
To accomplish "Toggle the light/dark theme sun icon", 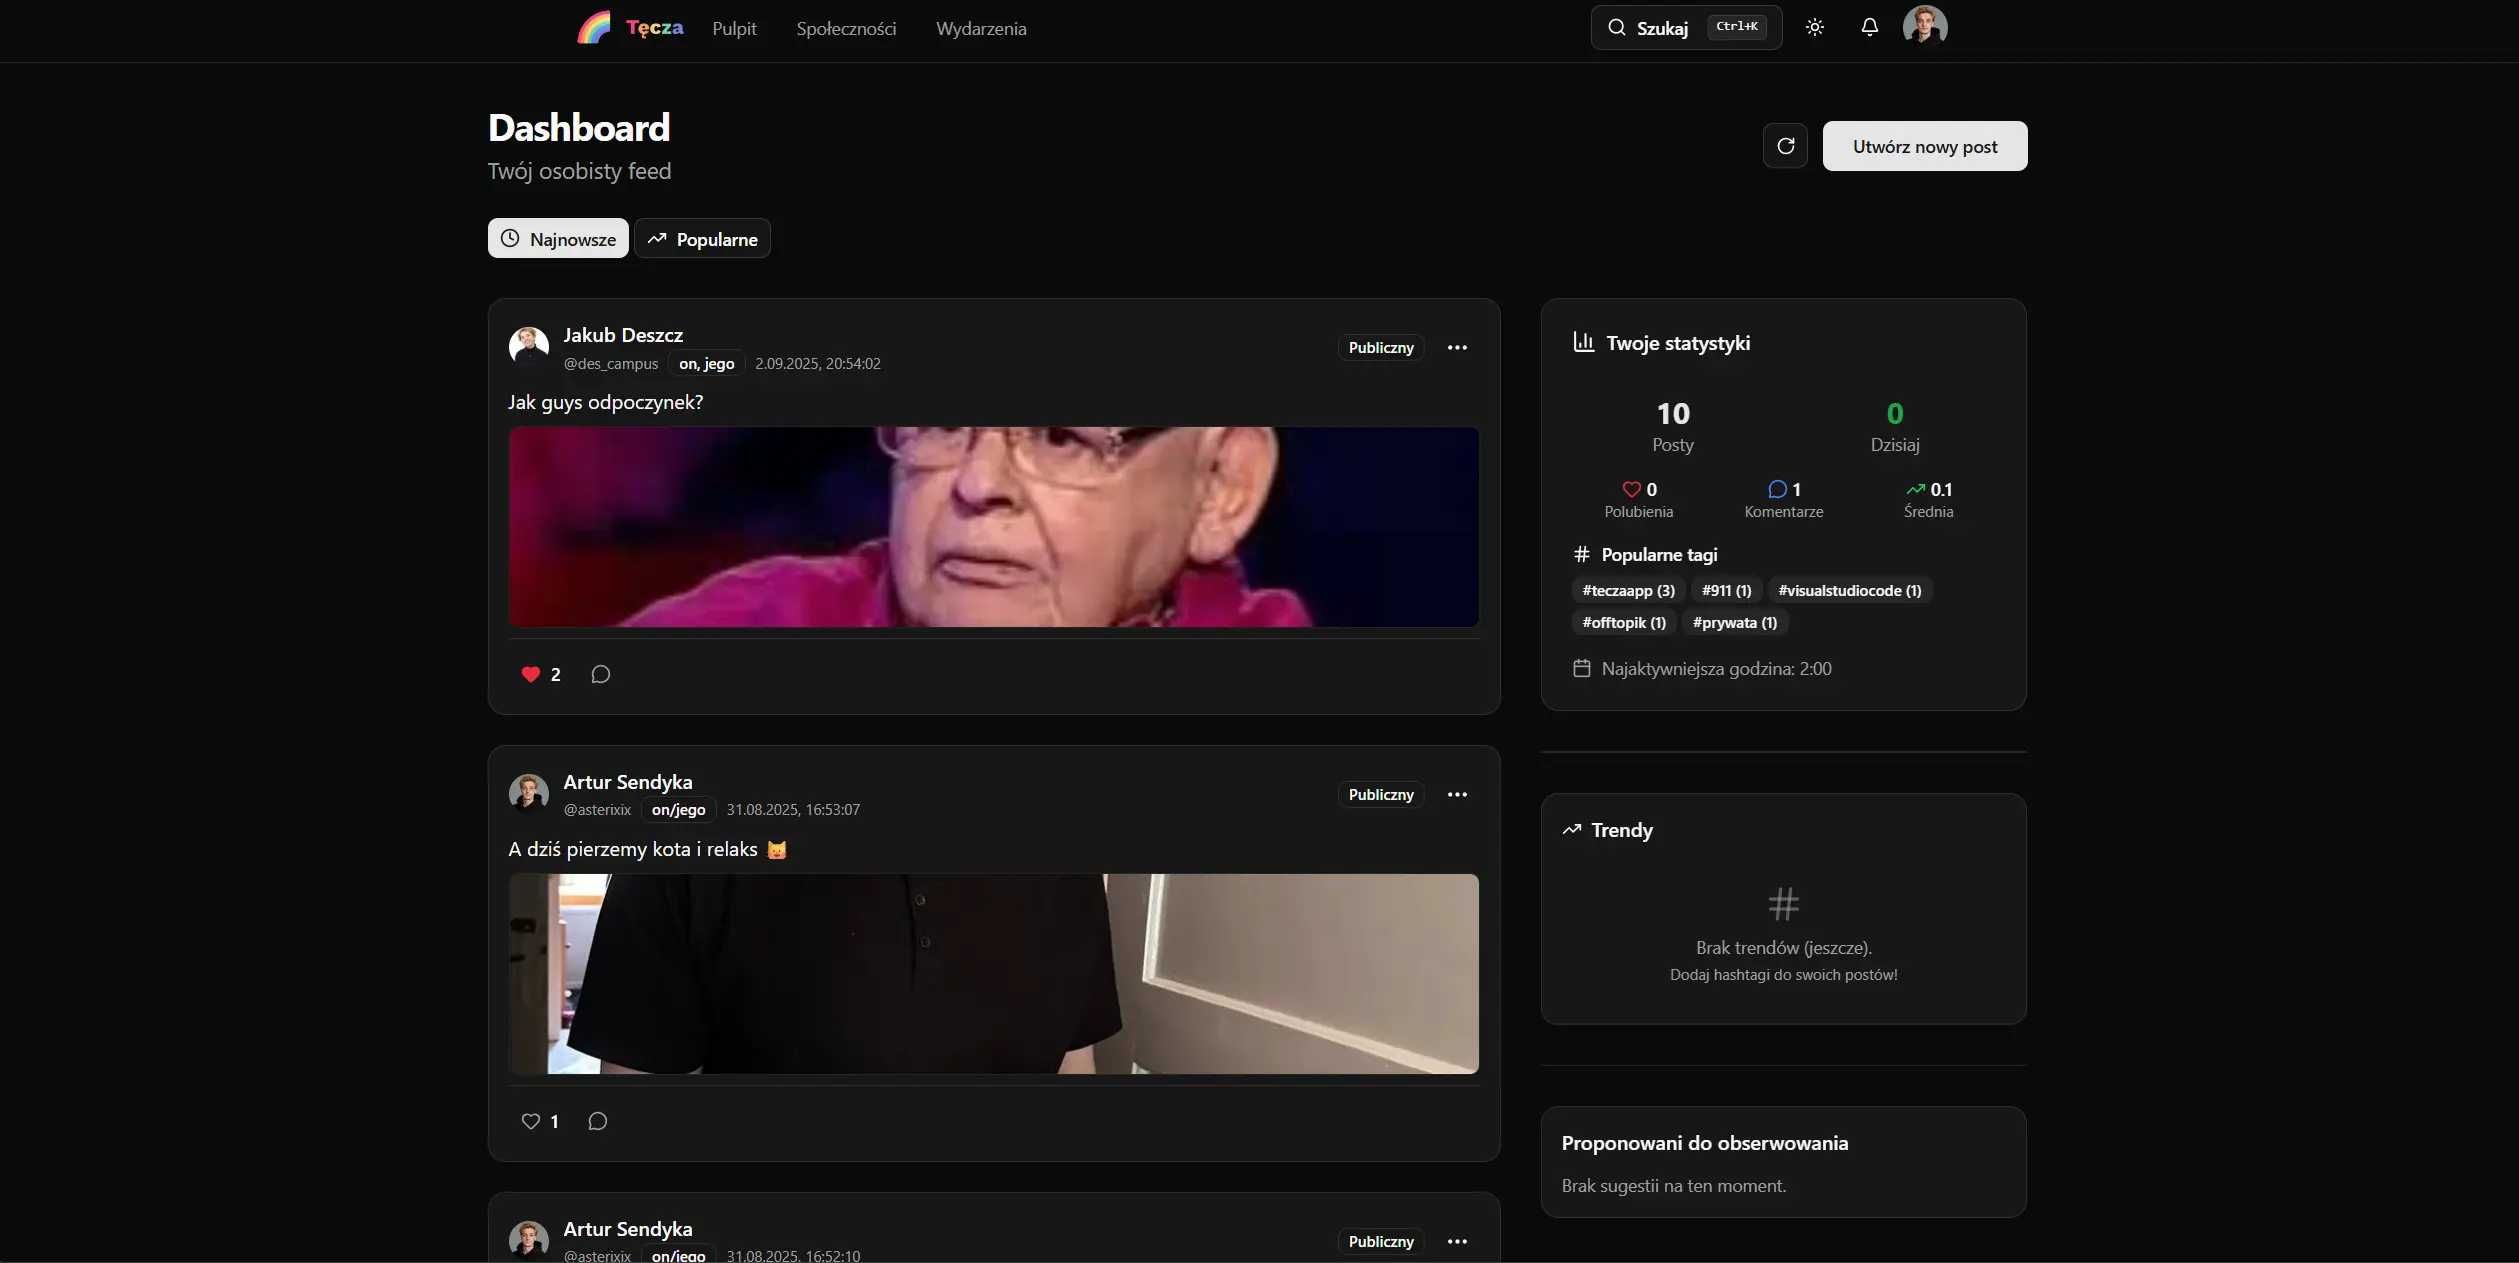I will [1815, 28].
